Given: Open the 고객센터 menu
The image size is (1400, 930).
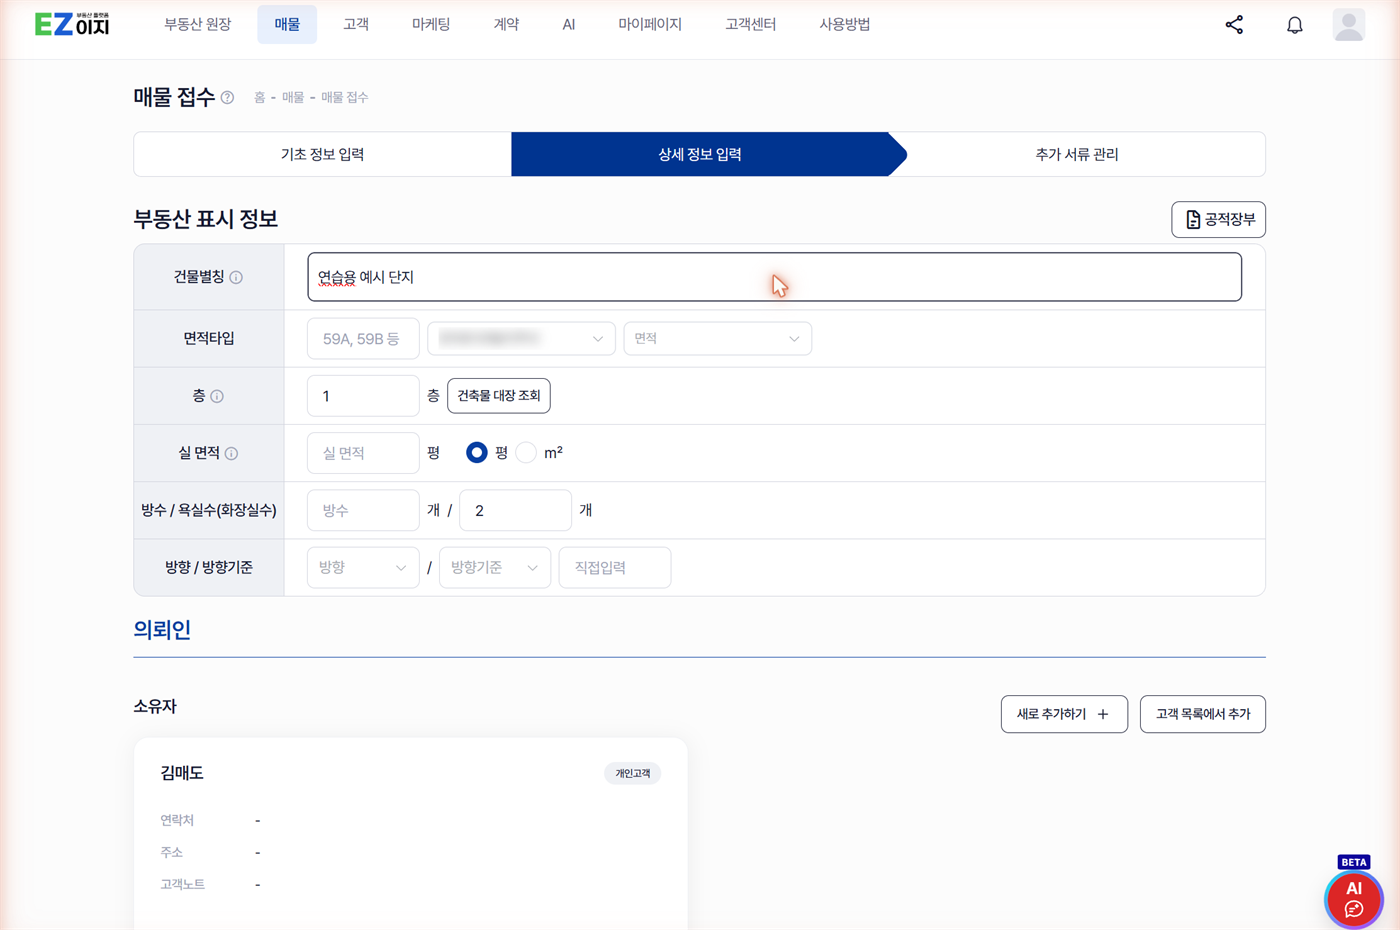Looking at the screenshot, I should click(750, 24).
